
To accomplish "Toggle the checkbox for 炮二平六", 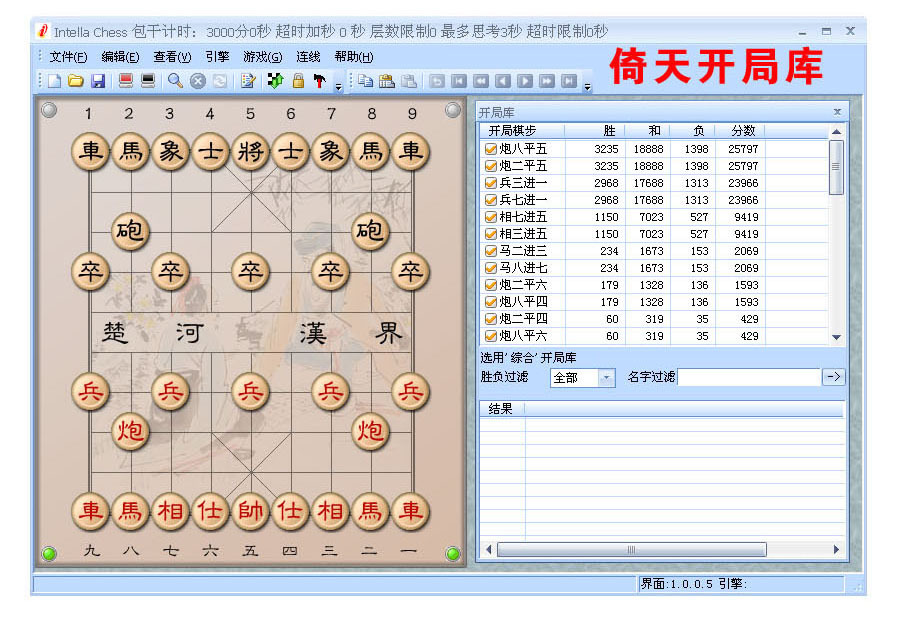I will pyautogui.click(x=491, y=285).
